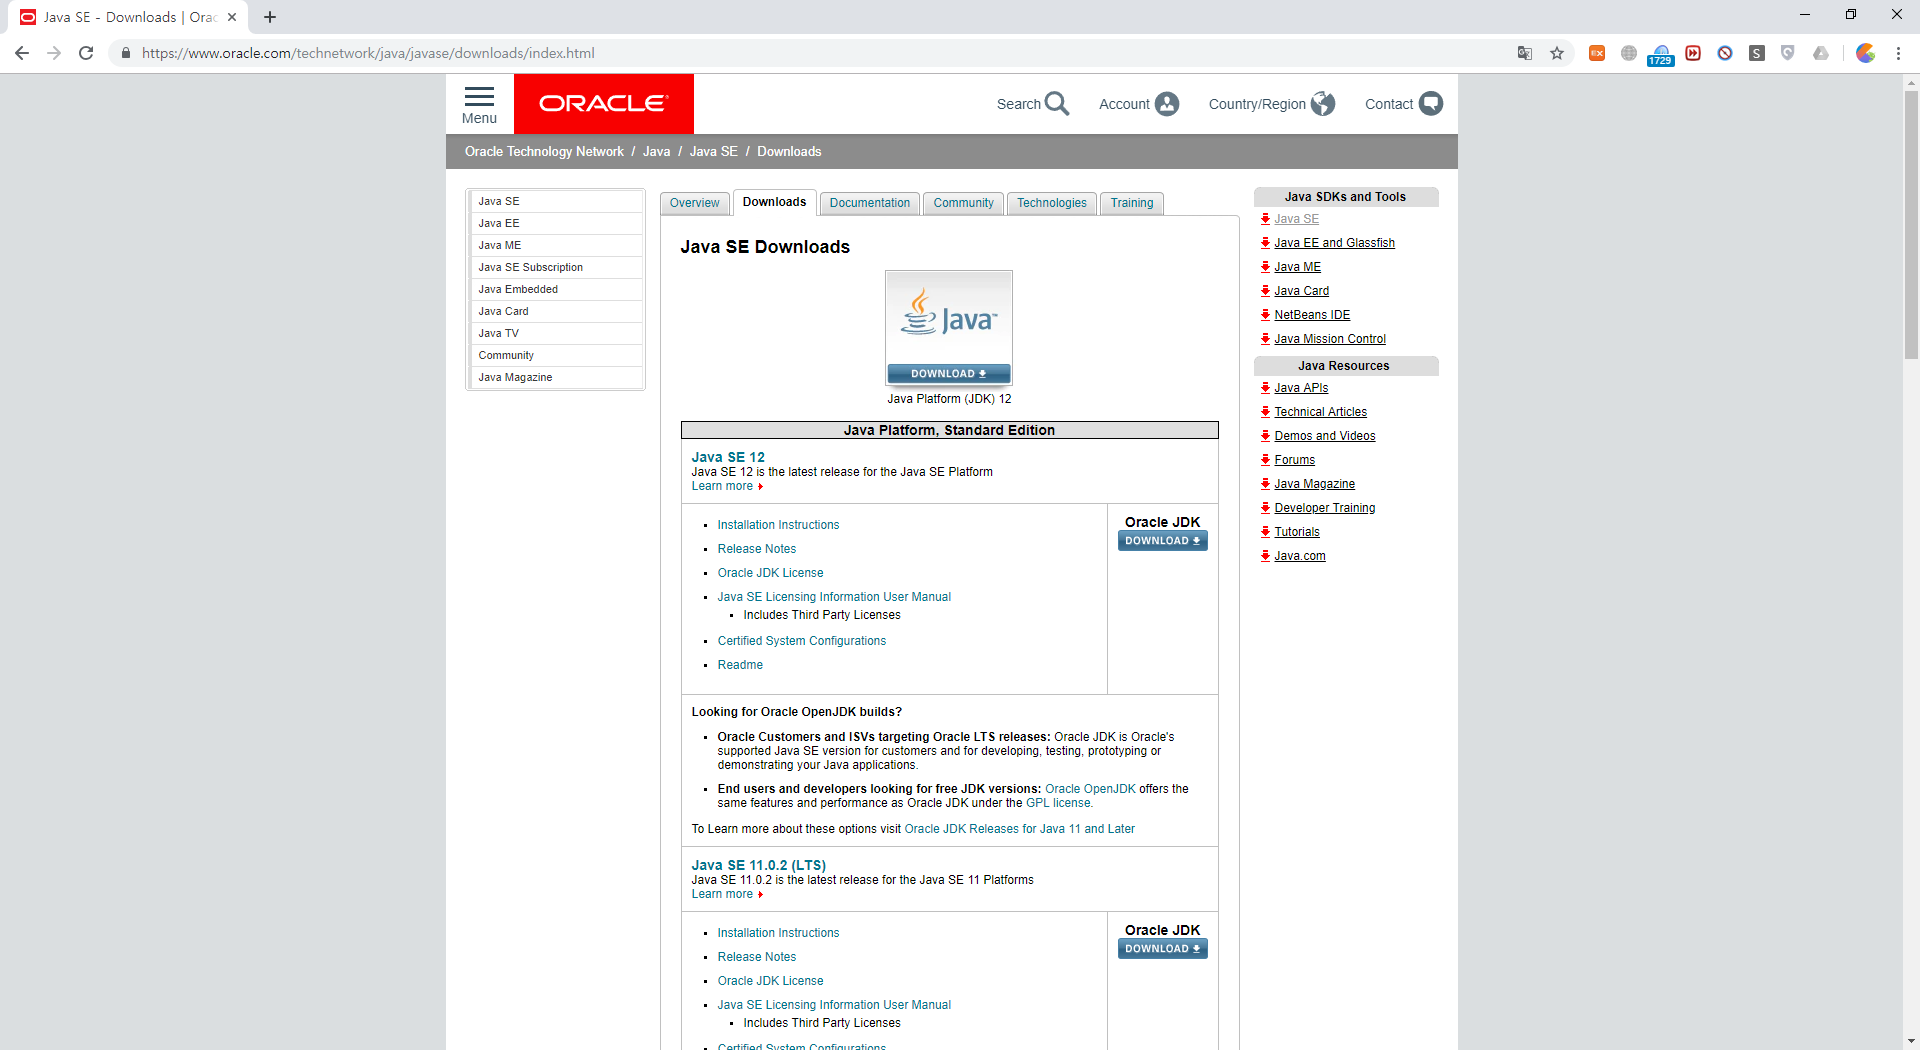Click the translate page icon in address bar
Image resolution: width=1920 pixels, height=1050 pixels.
1524,53
